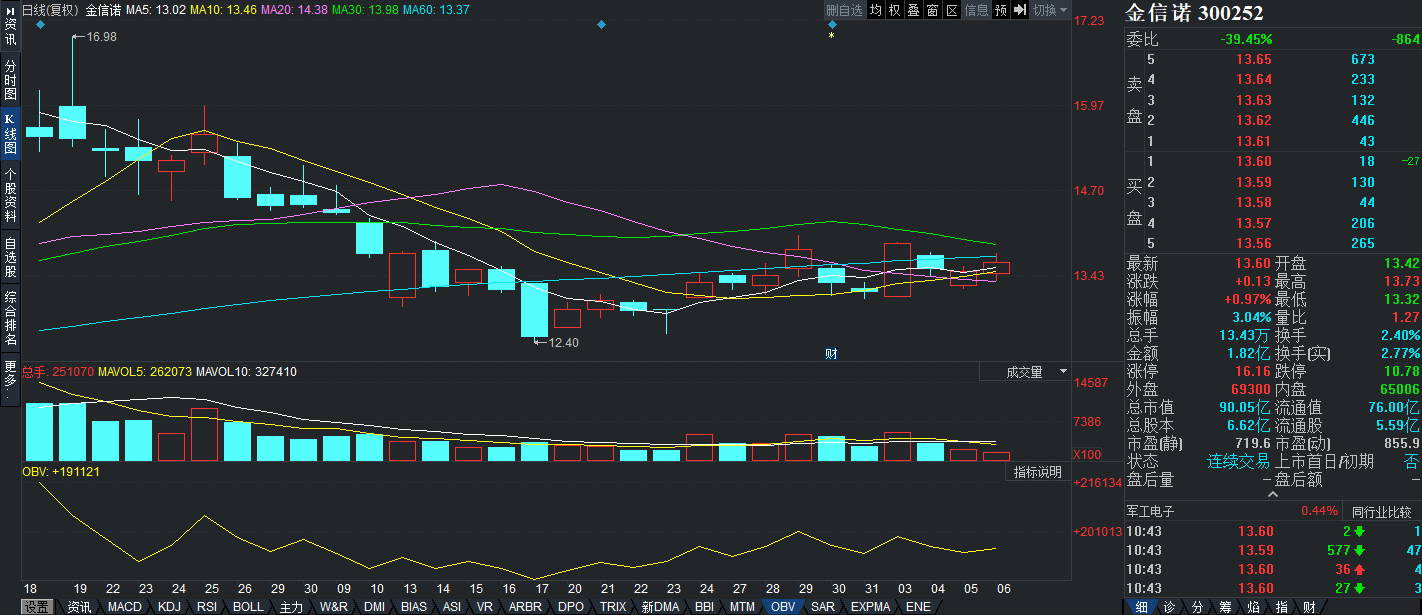Select the OBV indicator tab
The width and height of the screenshot is (1422, 615).
click(x=783, y=607)
